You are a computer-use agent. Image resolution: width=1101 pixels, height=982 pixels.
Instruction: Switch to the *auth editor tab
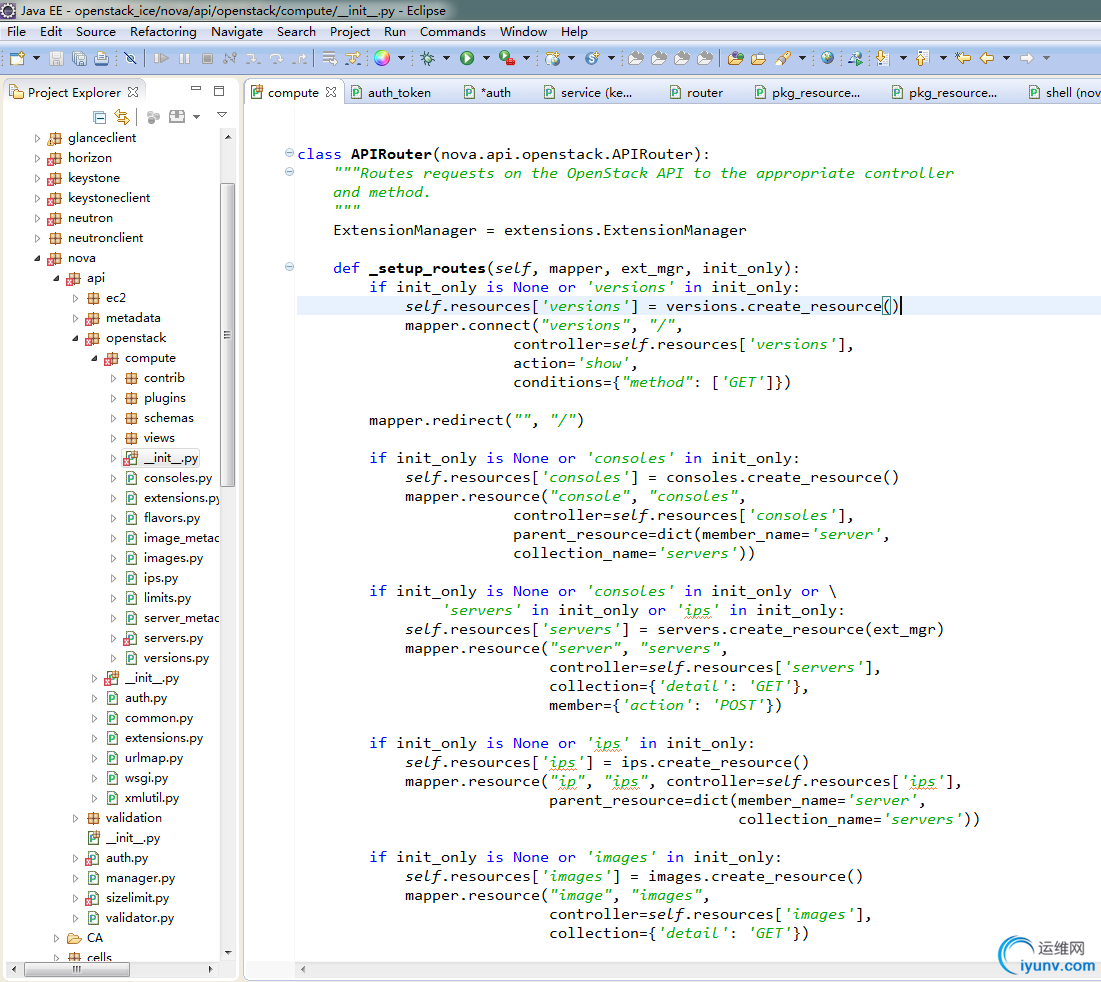(495, 93)
